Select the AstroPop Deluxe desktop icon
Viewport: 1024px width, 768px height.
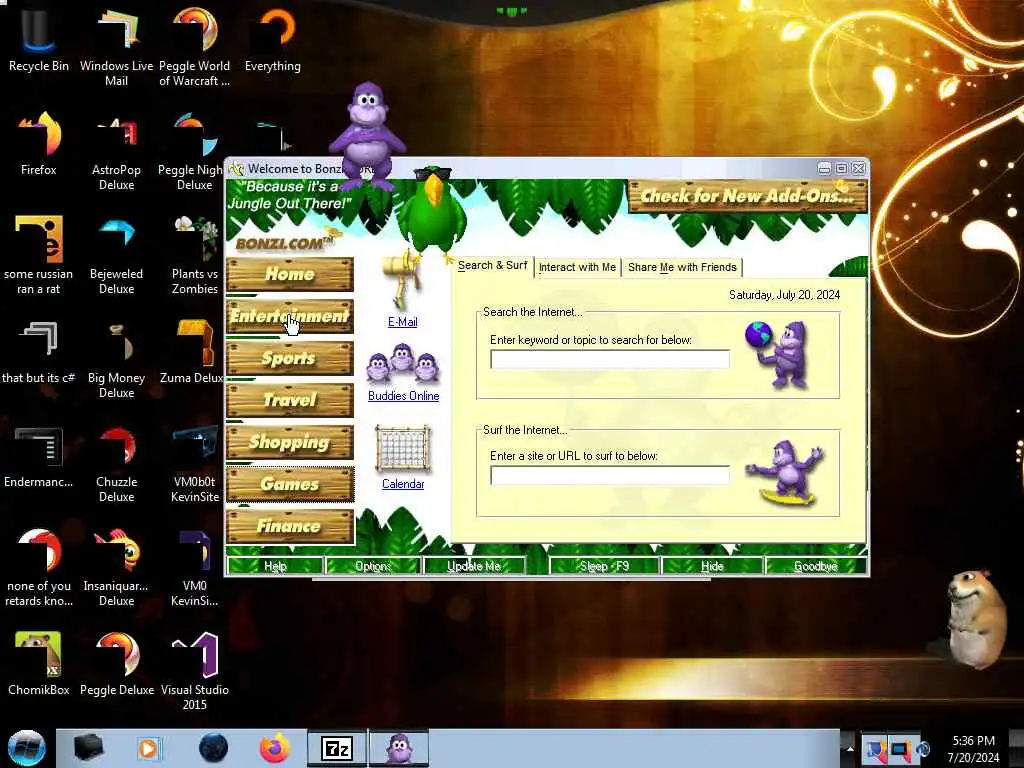point(116,150)
